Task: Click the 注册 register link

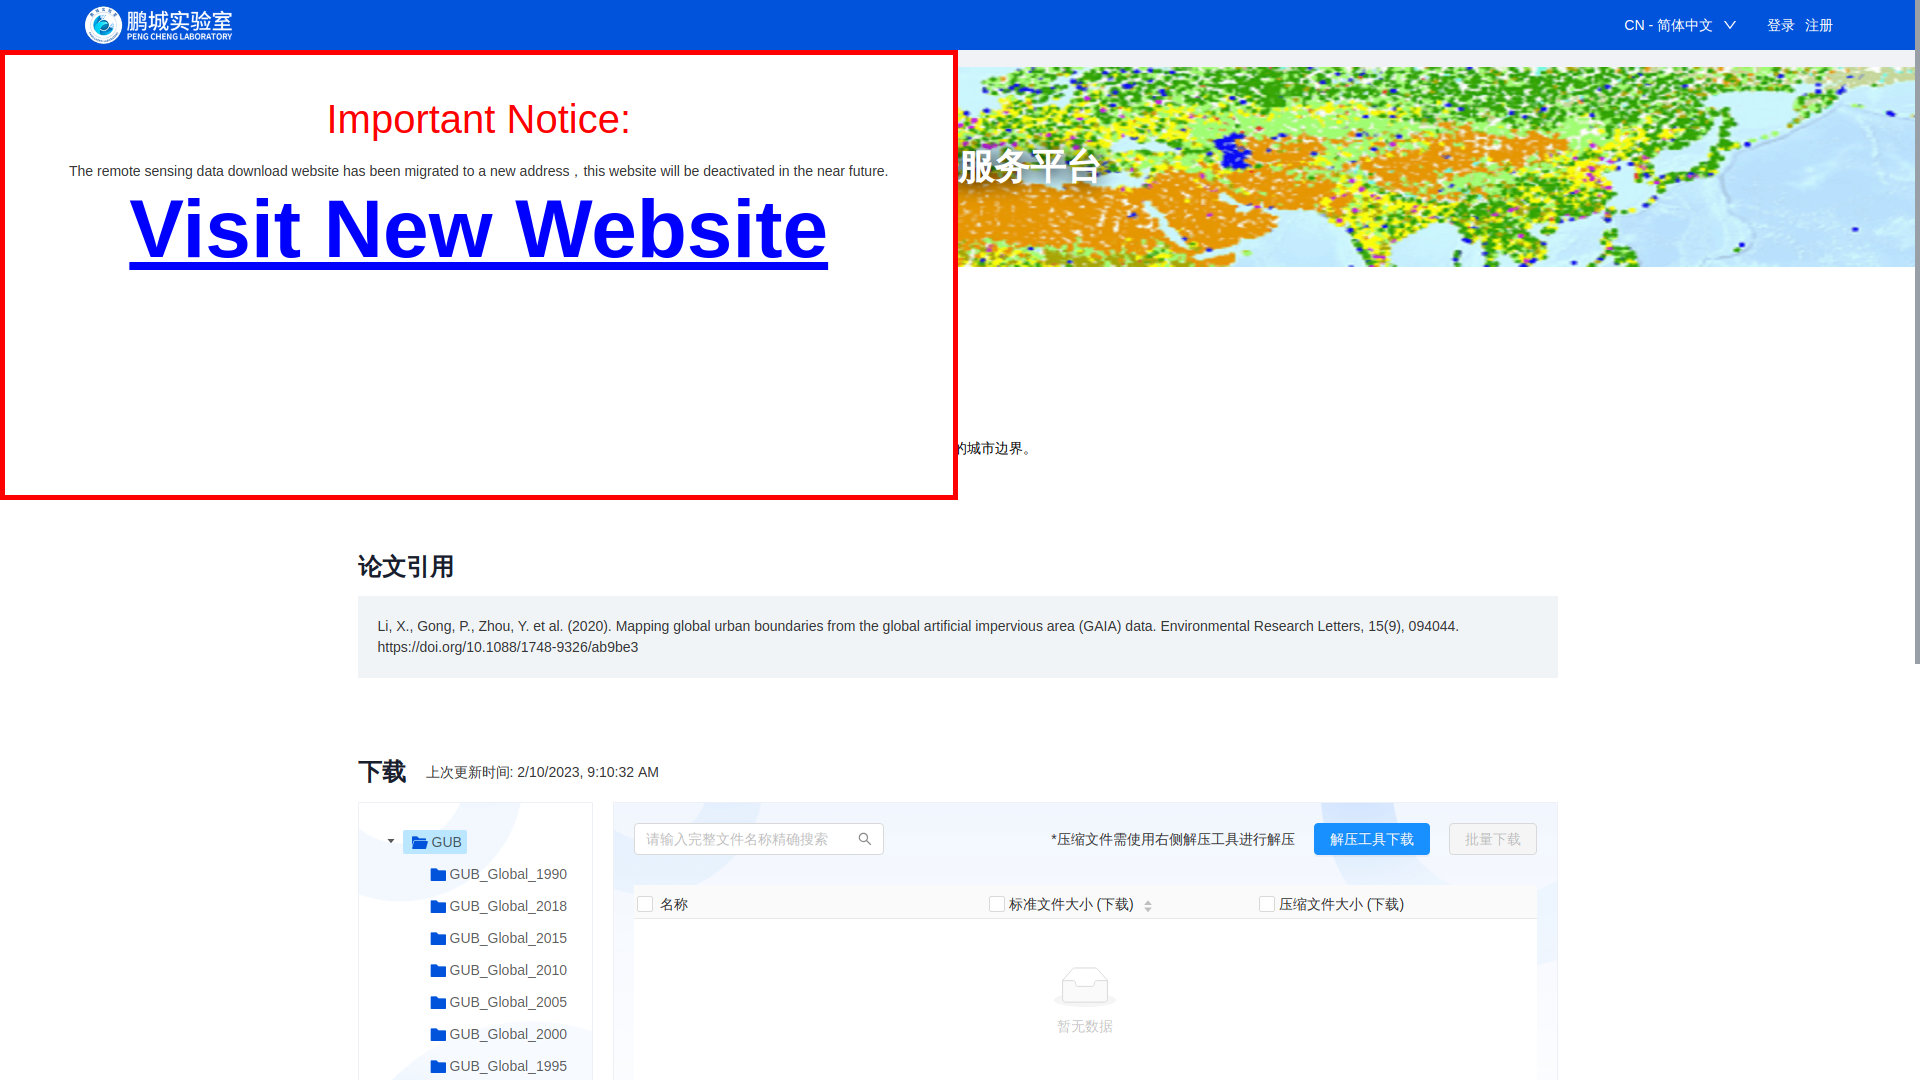Action: coord(1818,25)
